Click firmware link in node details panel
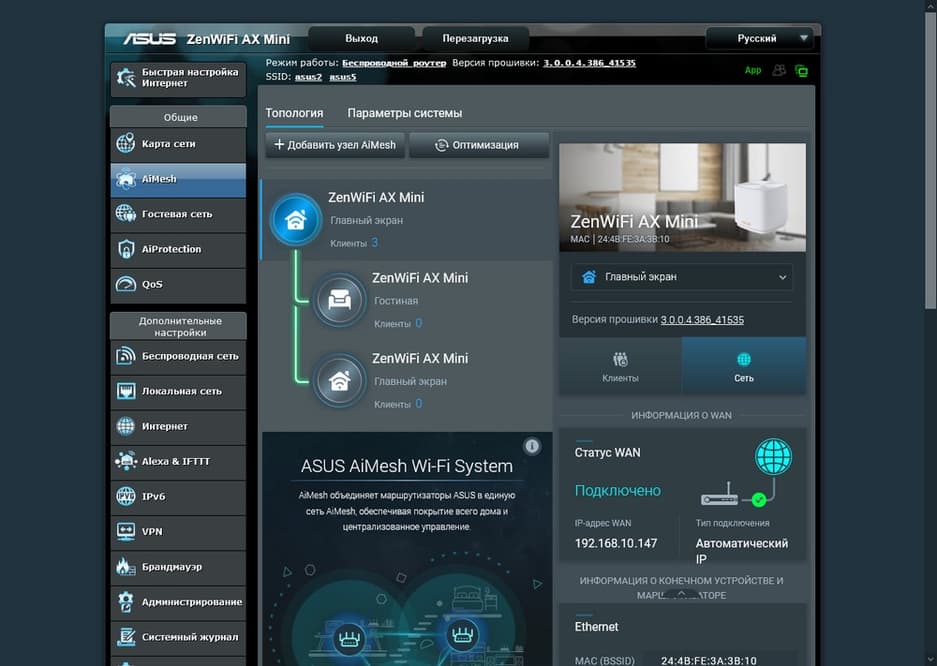This screenshot has height=666, width=937. pyautogui.click(x=702, y=320)
